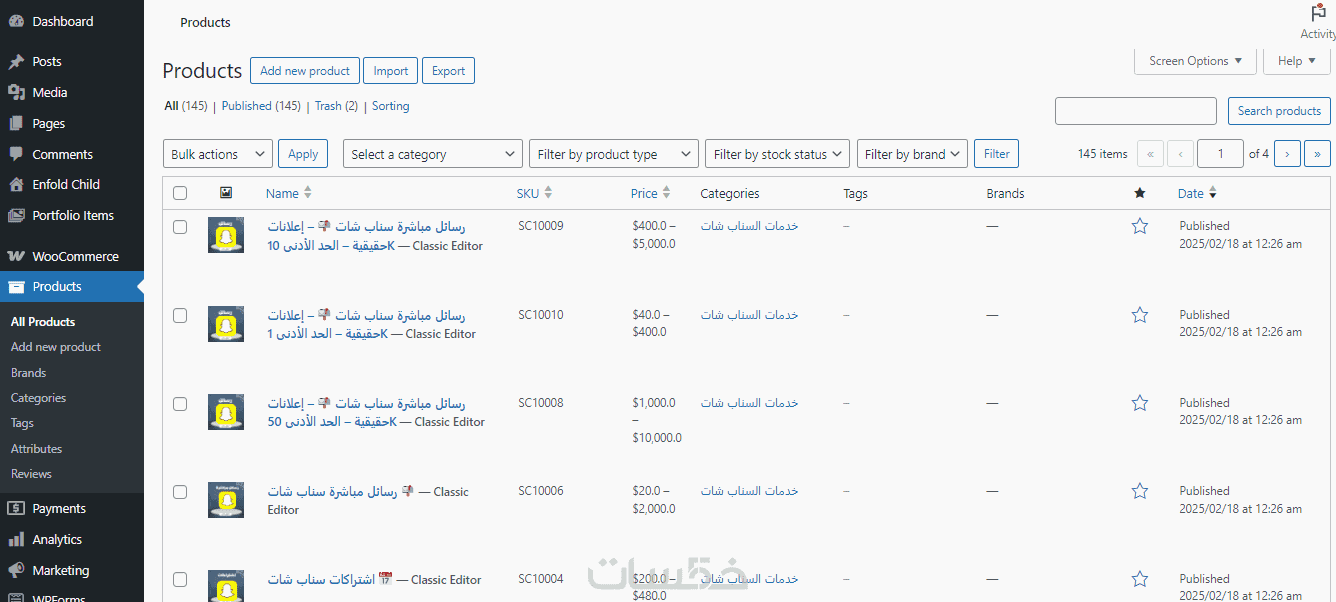The height and width of the screenshot is (602, 1336).
Task: Open Media library sidebar icon
Action: [x=16, y=93]
